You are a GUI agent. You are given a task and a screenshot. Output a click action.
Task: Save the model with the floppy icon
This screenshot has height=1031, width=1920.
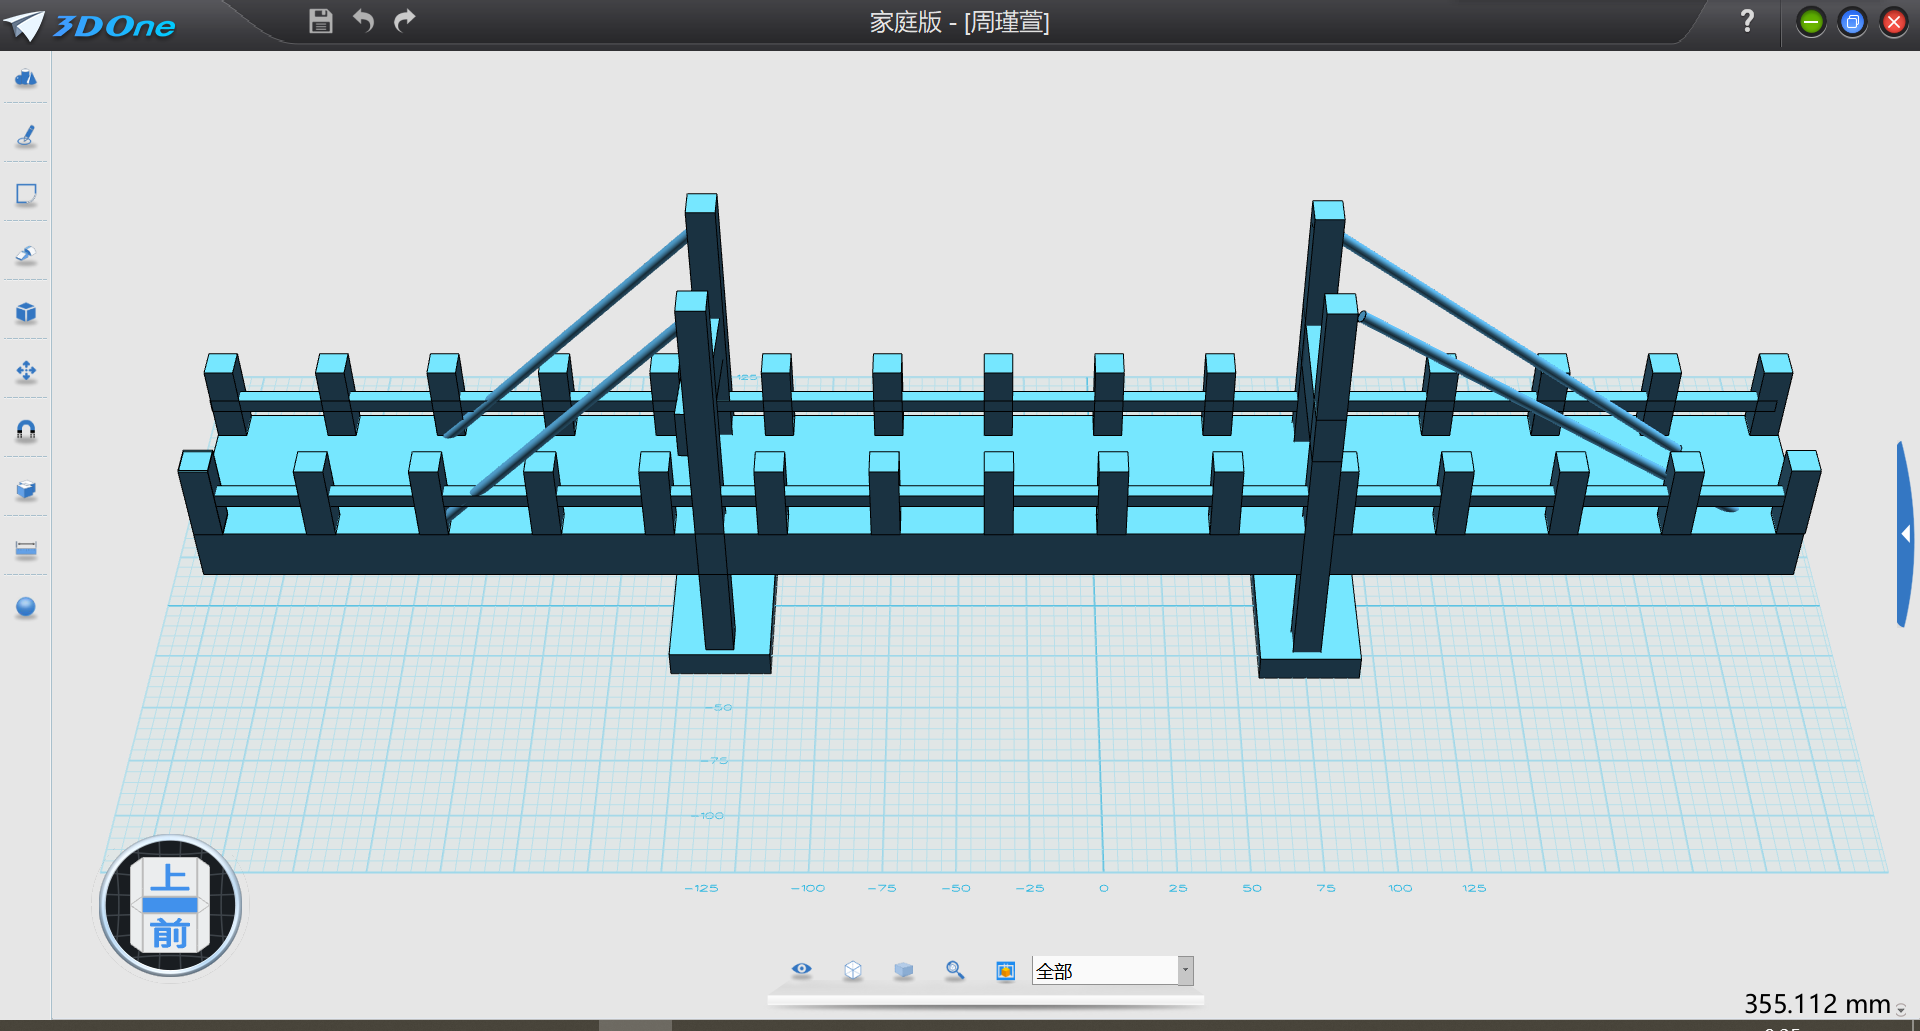[320, 21]
